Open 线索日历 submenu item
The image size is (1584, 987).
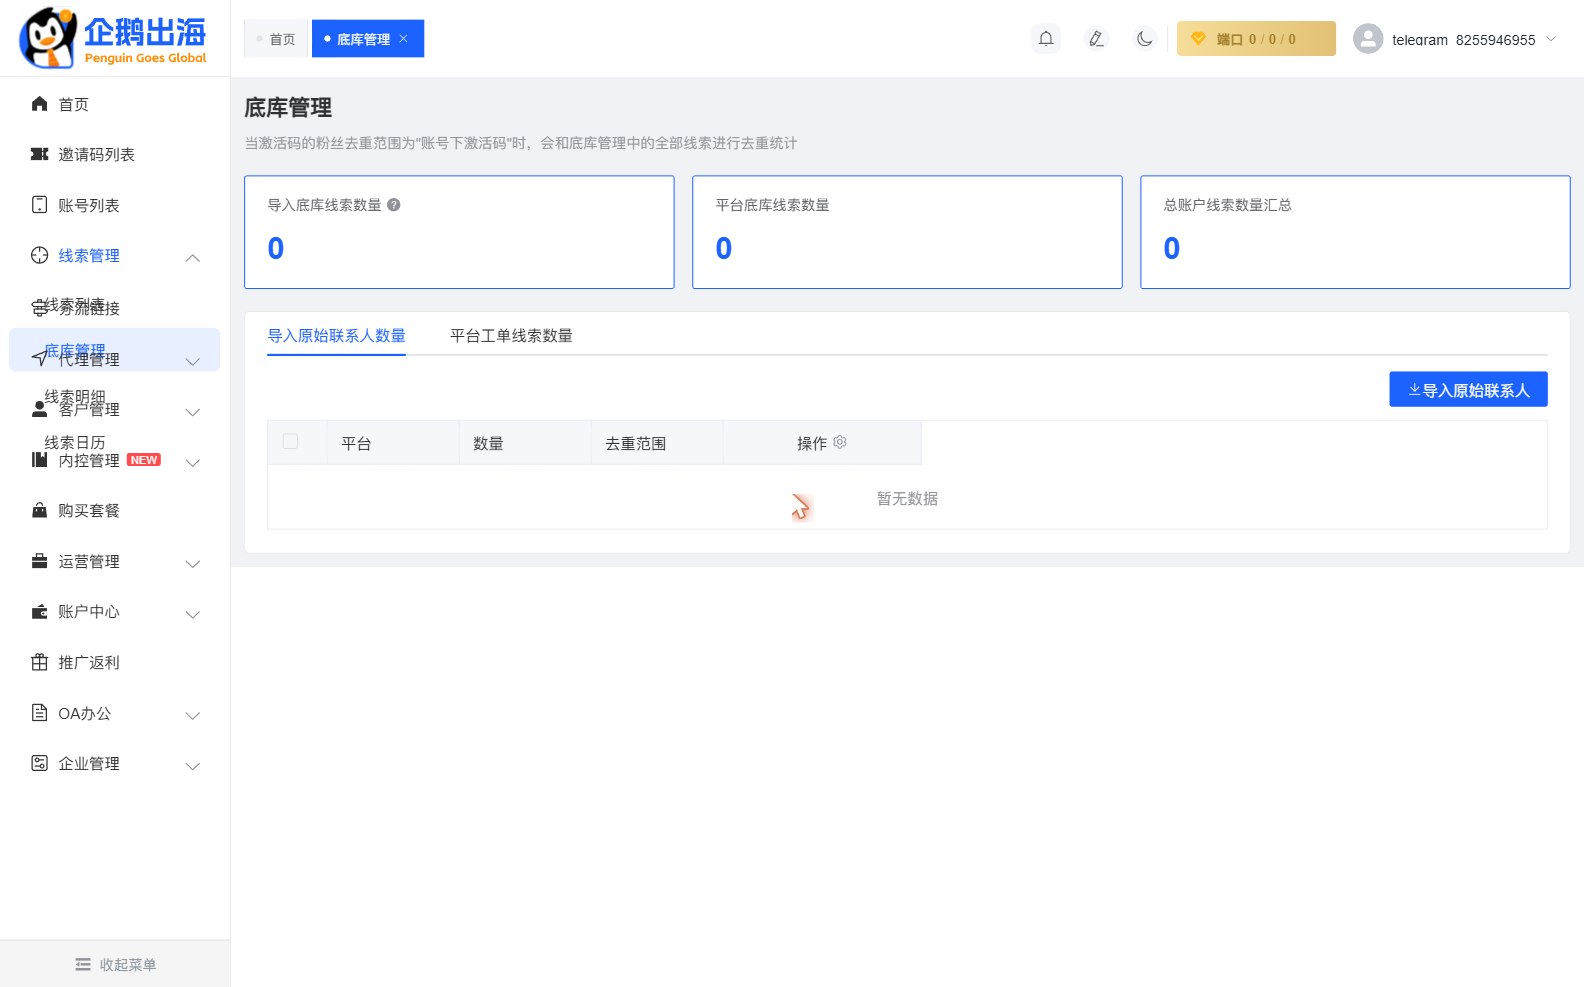click(74, 442)
